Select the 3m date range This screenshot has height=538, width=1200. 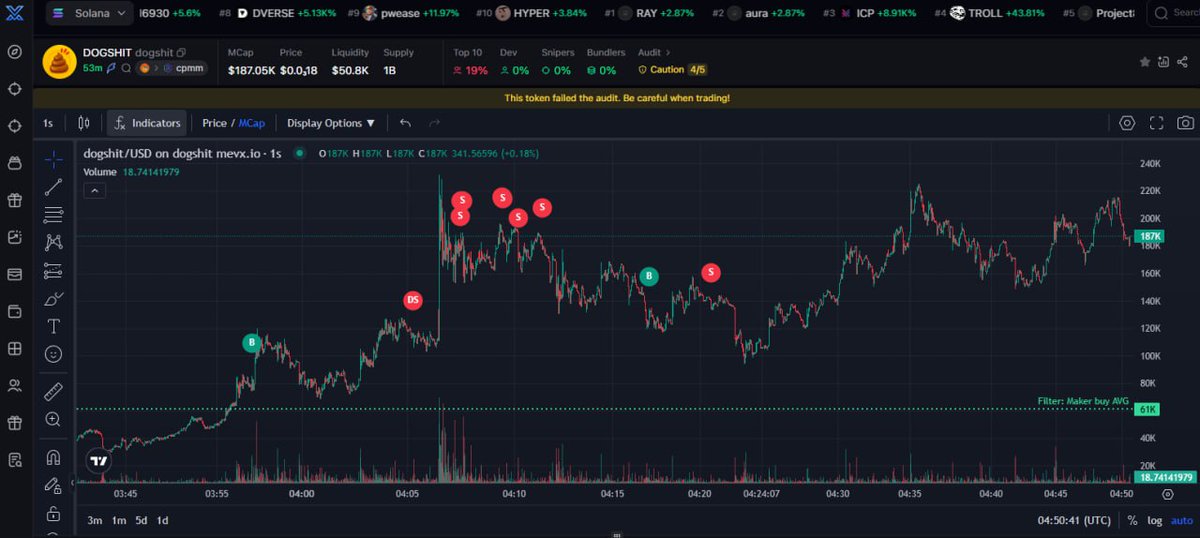(x=95, y=520)
